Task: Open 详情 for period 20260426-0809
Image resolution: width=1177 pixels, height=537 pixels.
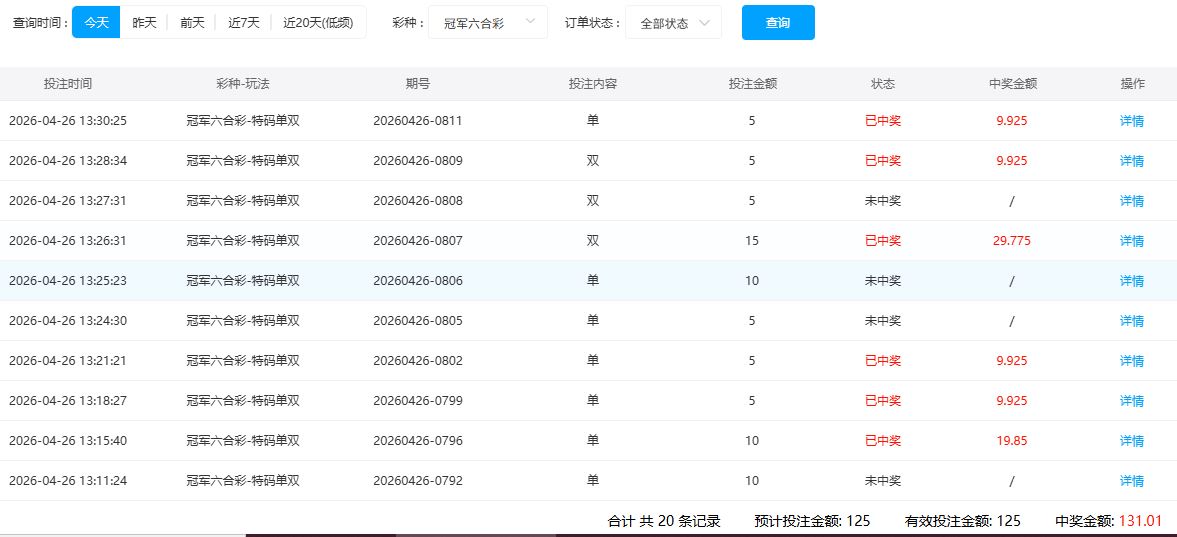Action: (x=1132, y=161)
